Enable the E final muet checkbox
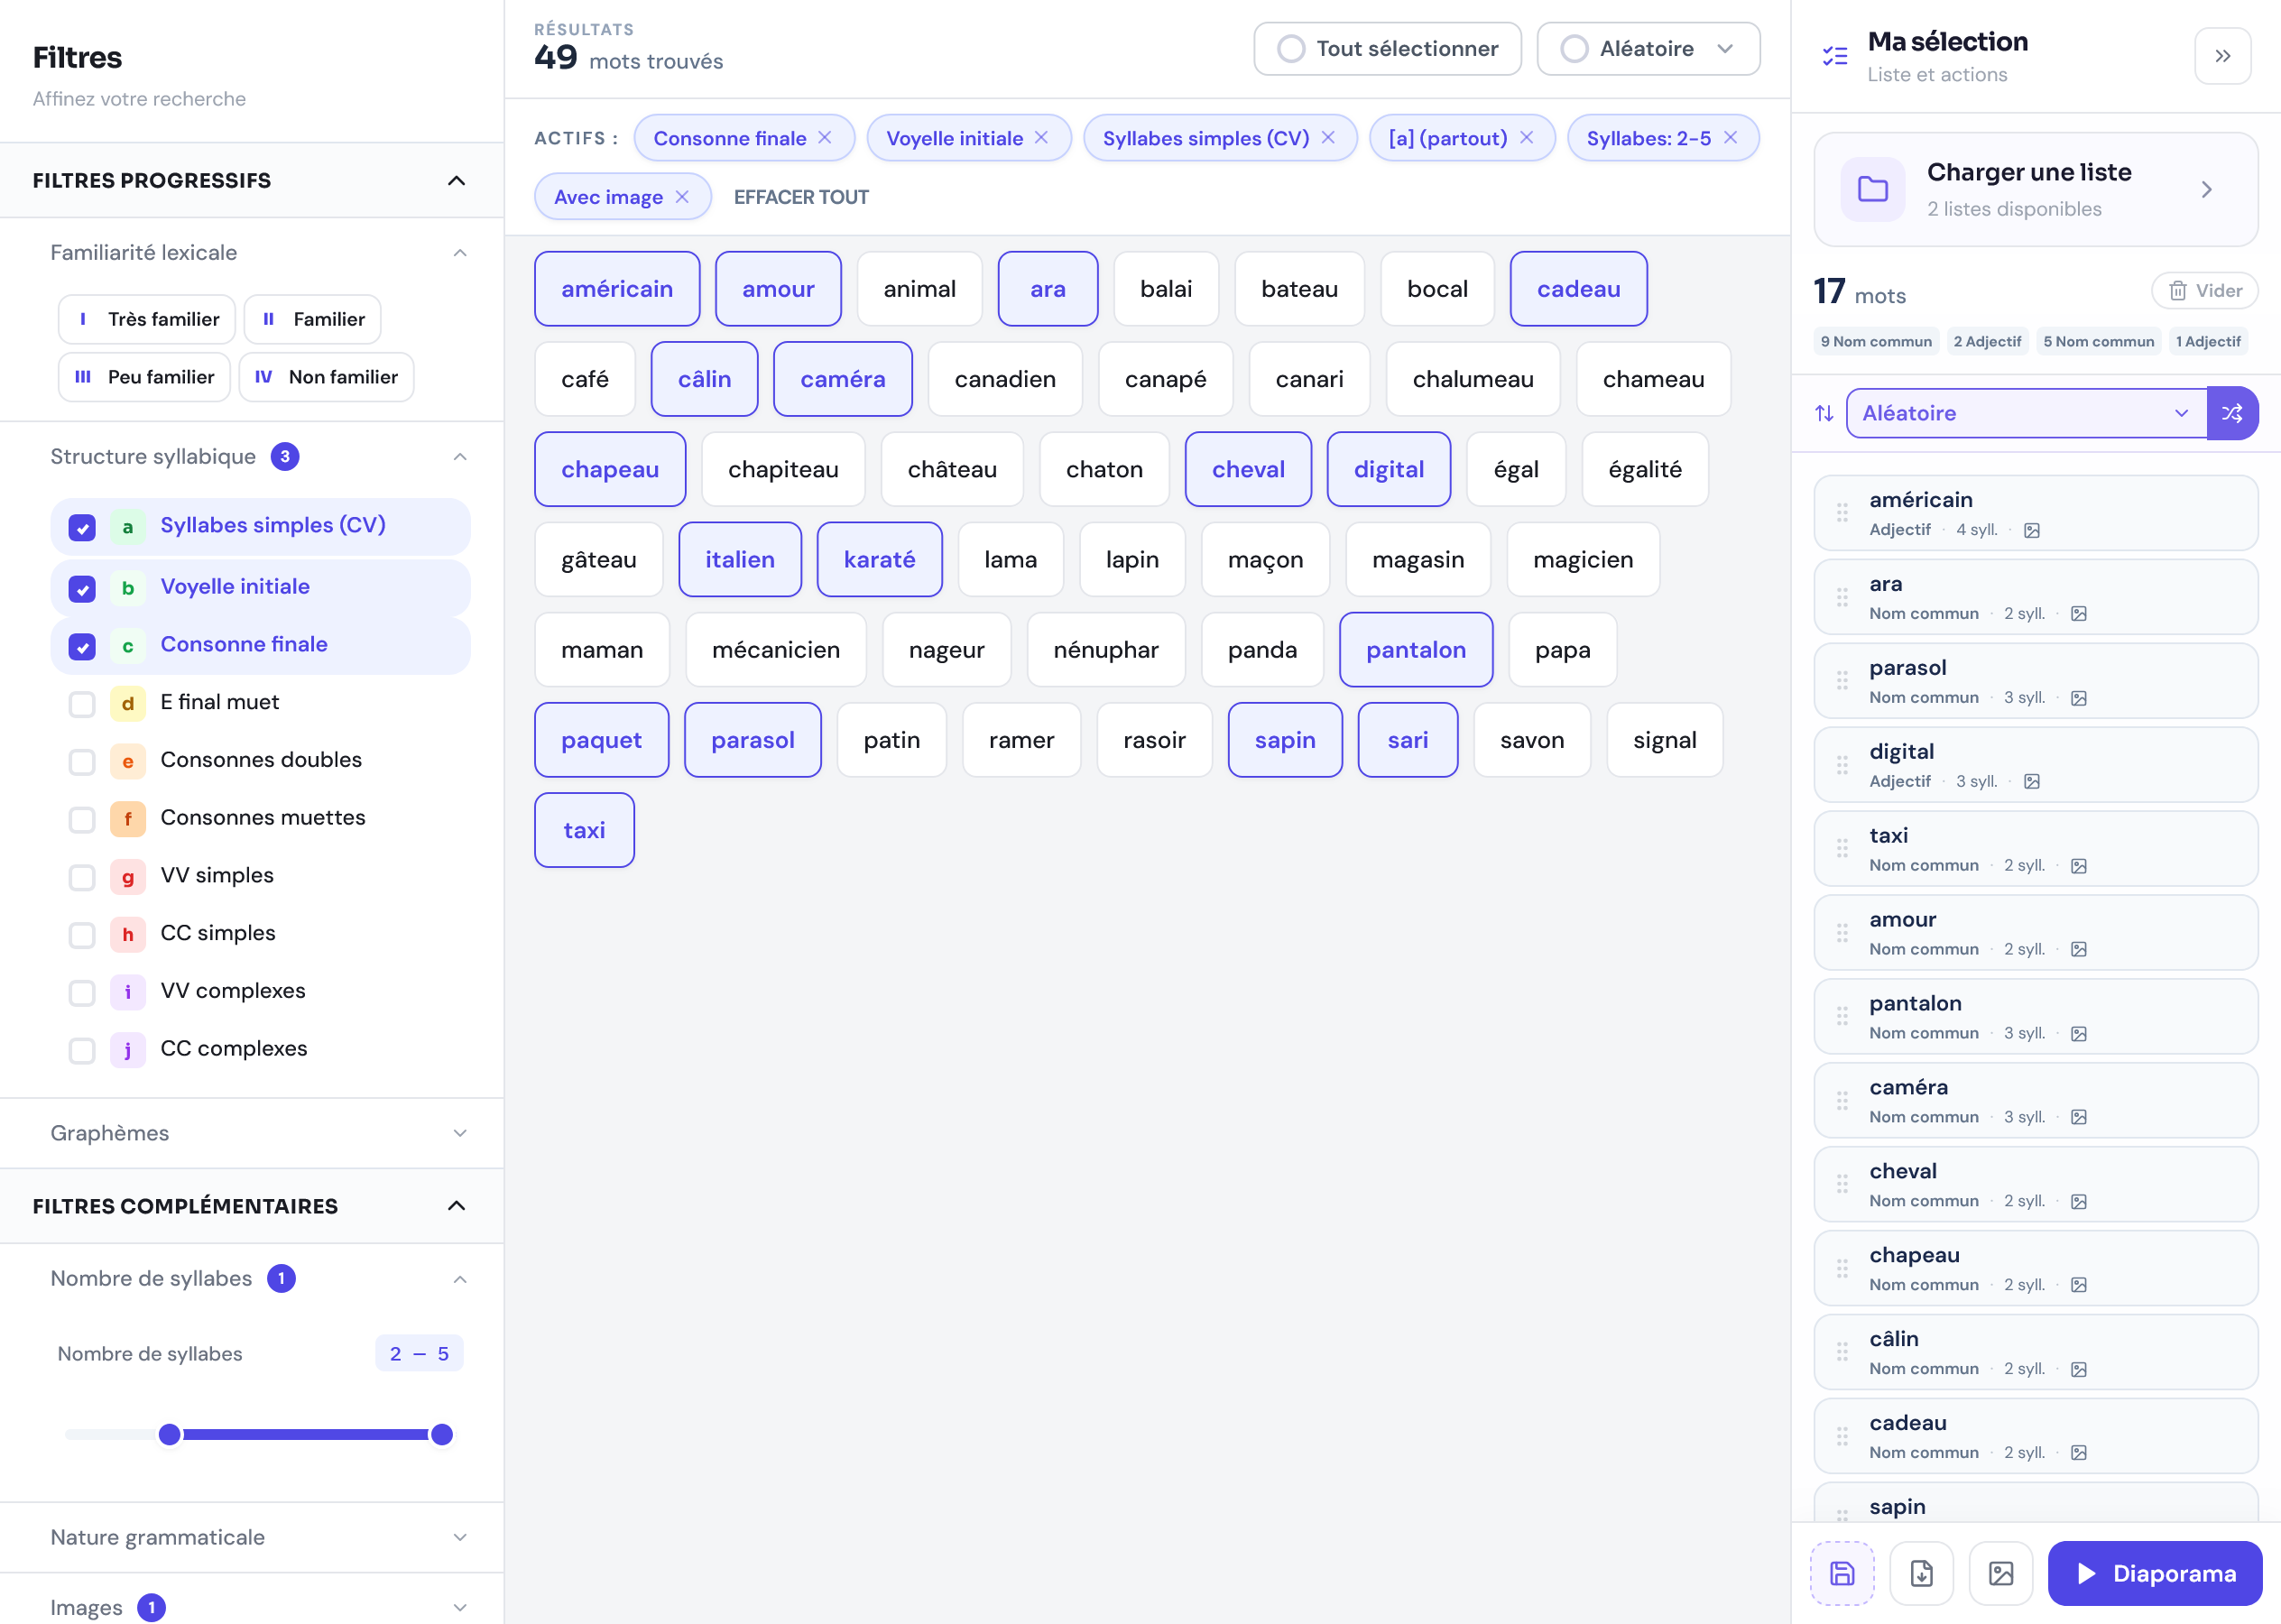 pyautogui.click(x=82, y=704)
